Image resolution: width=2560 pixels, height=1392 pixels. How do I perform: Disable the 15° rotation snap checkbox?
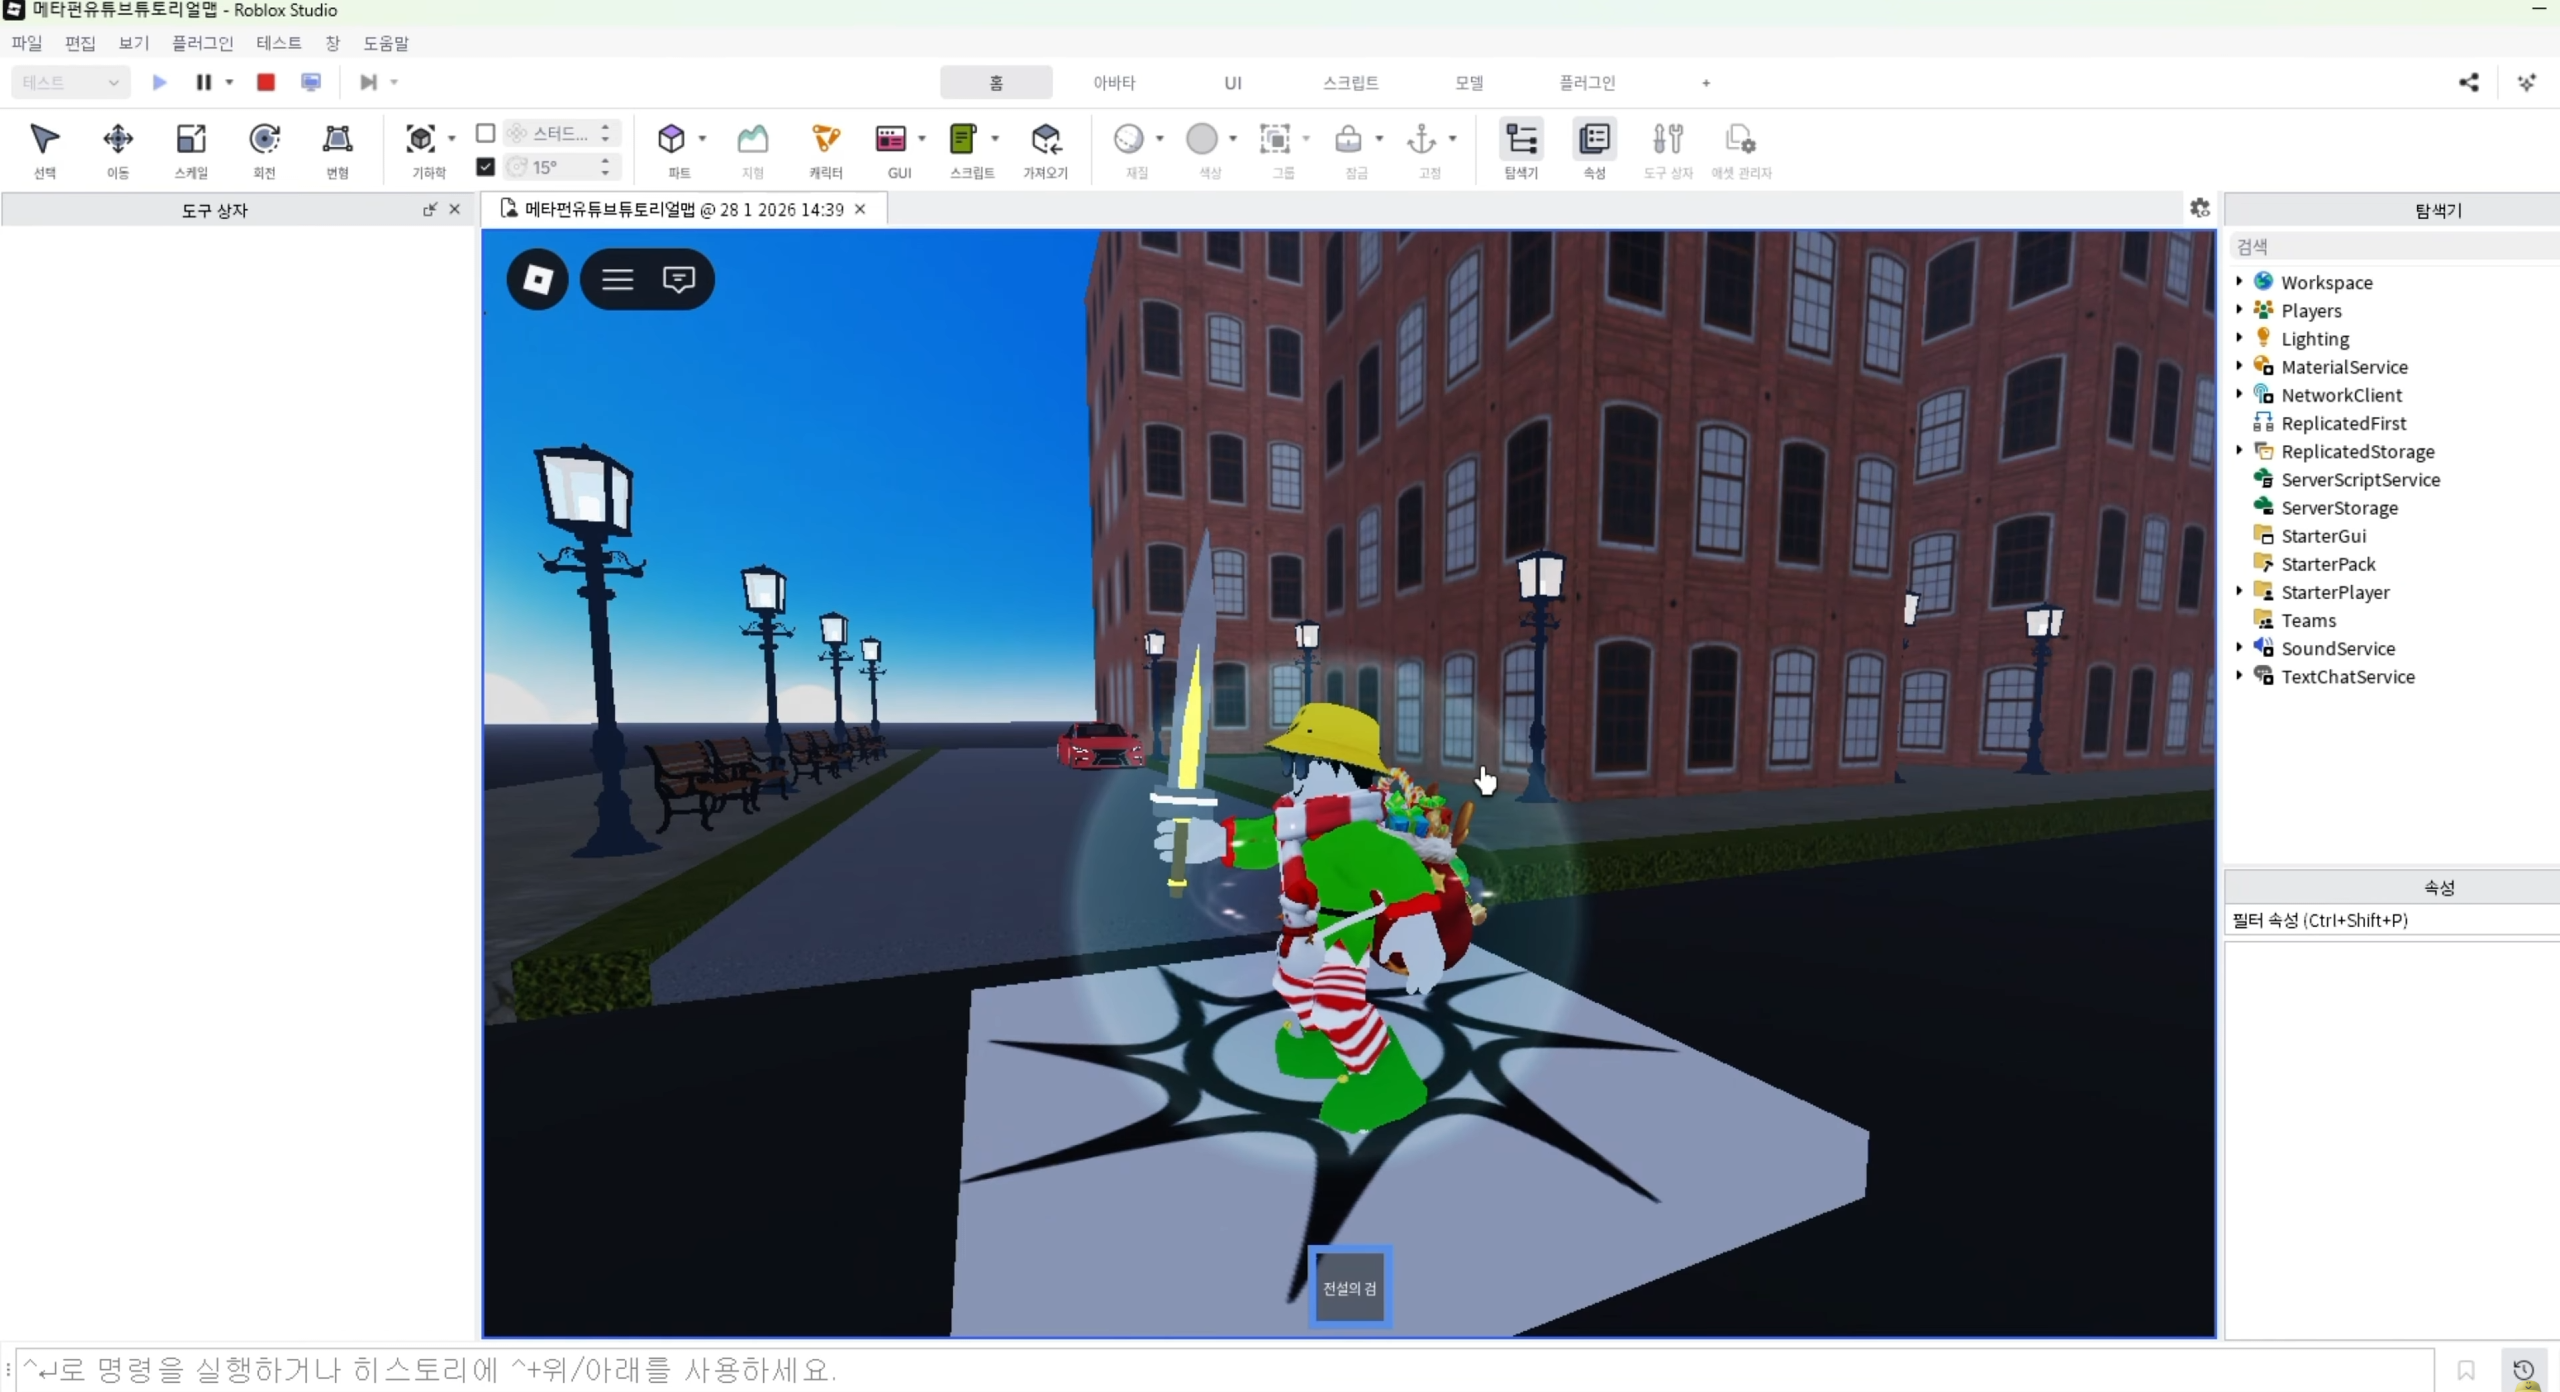pyautogui.click(x=485, y=167)
